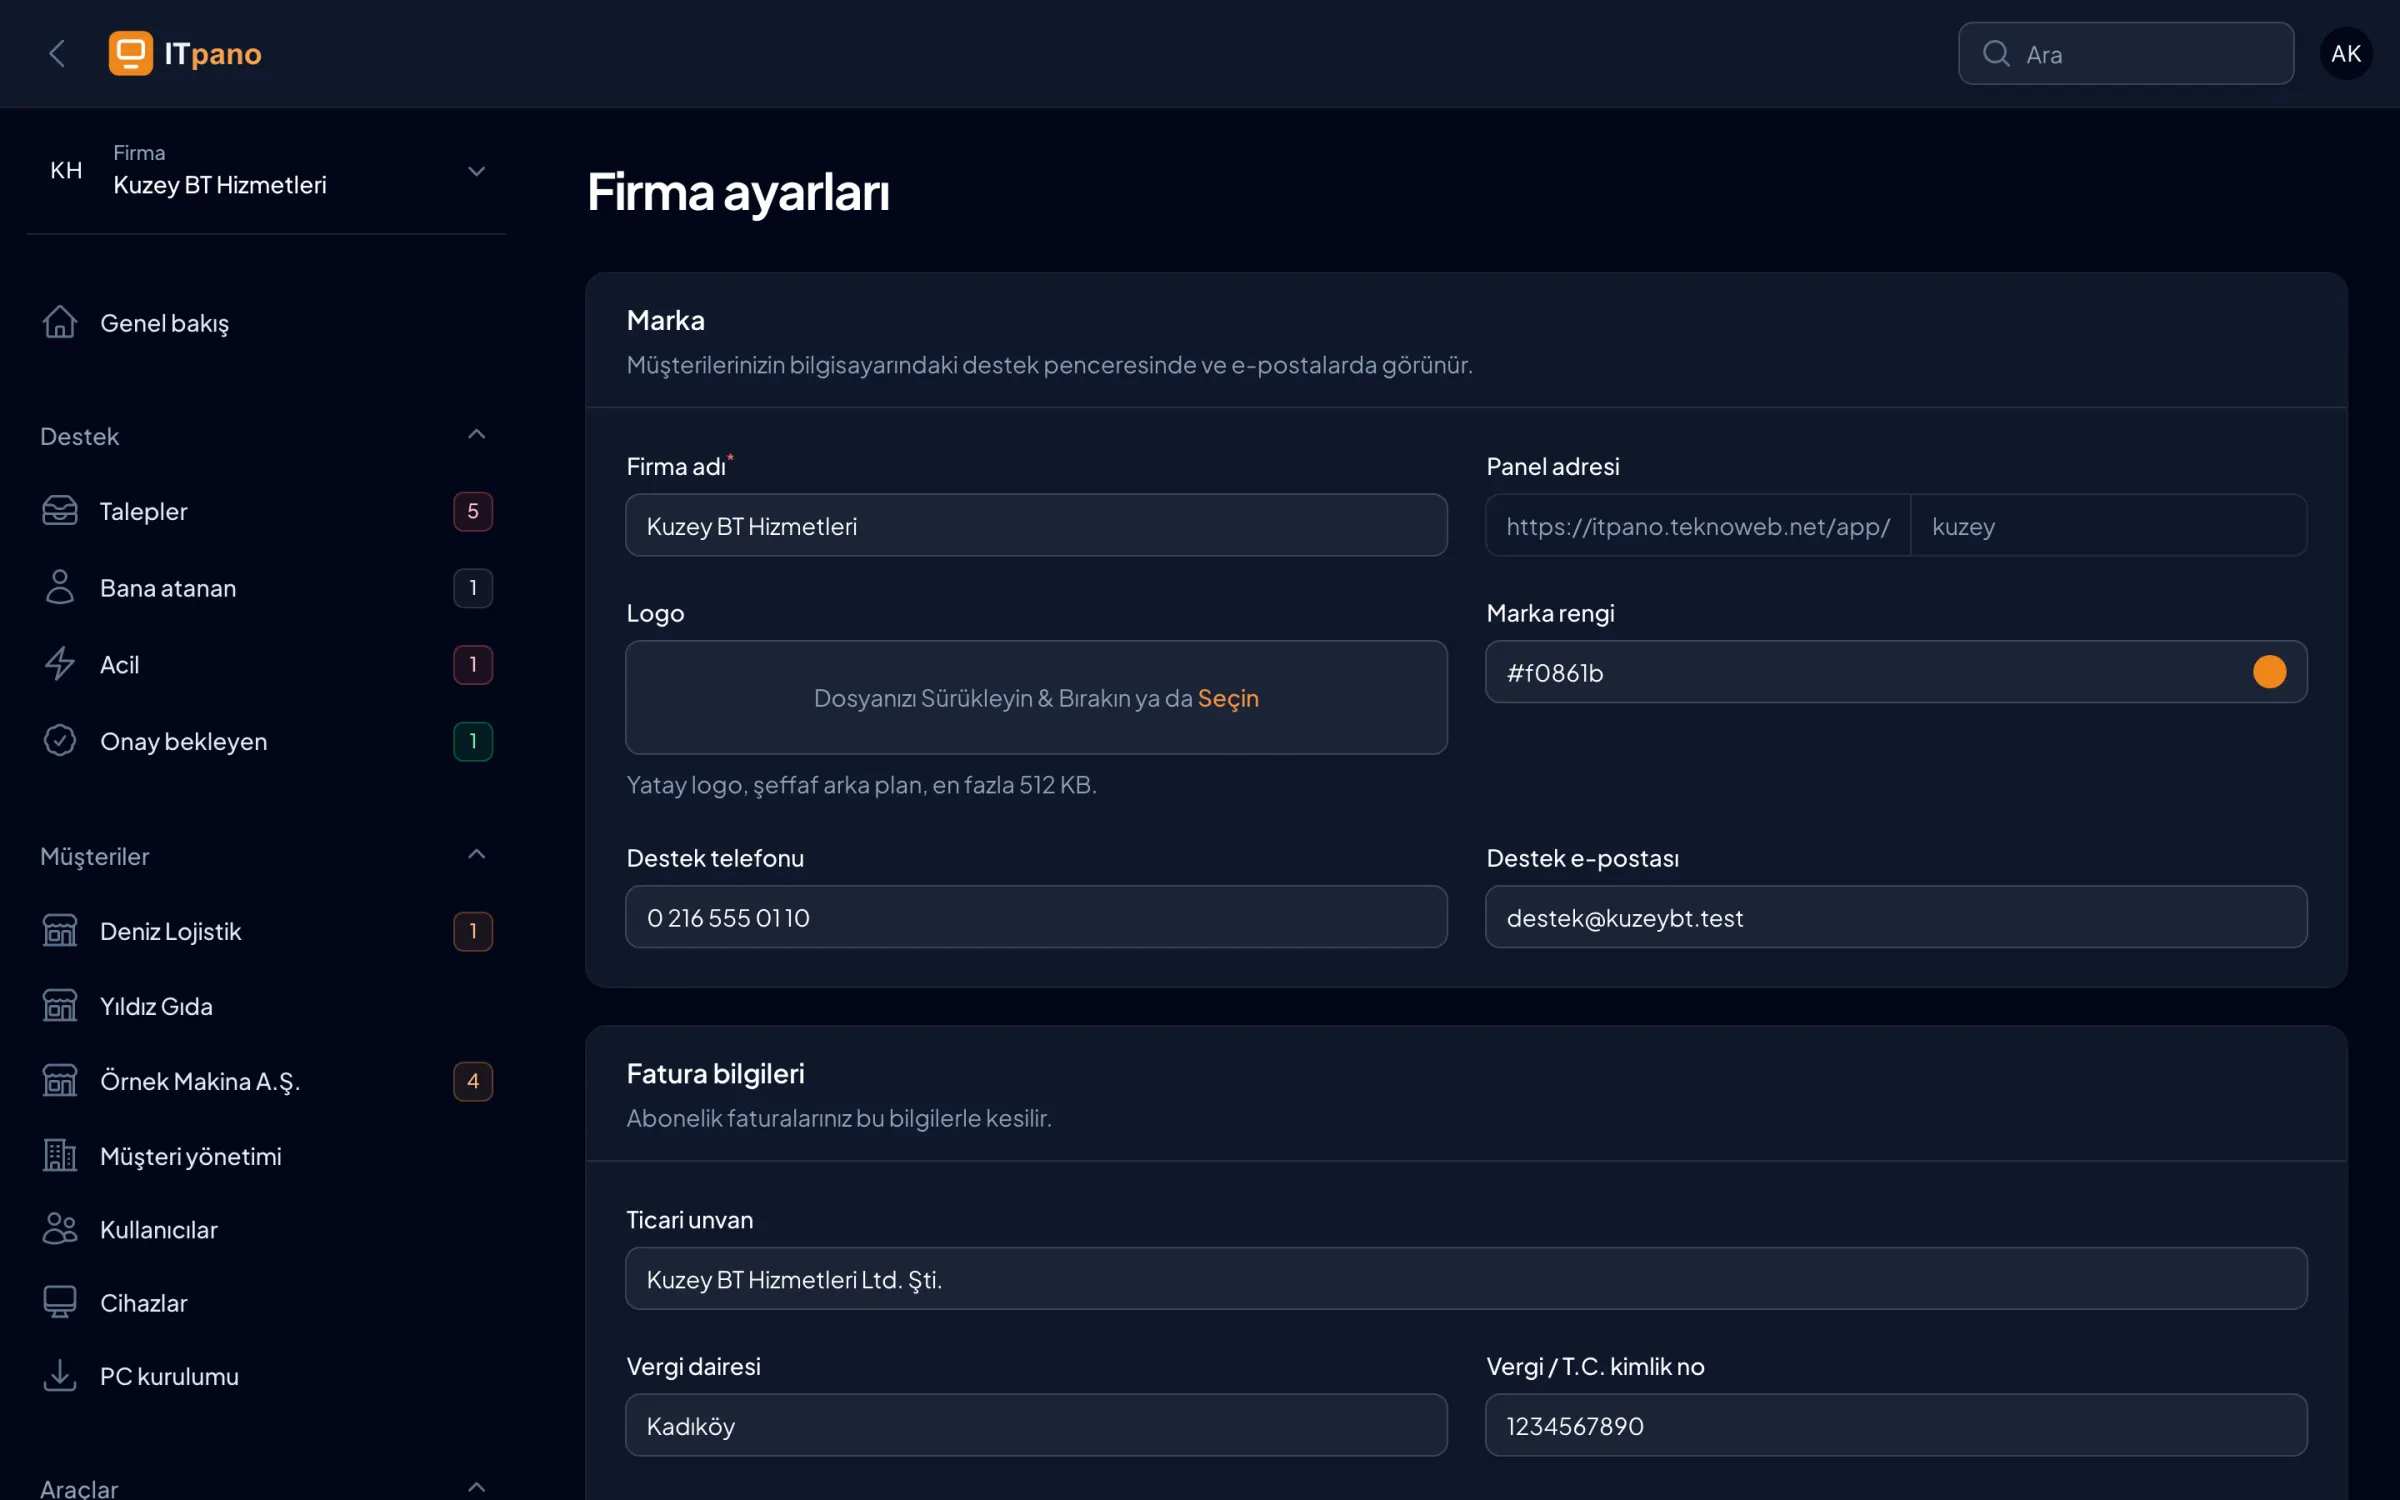Click the Destek telefonu field
Viewport: 2400px width, 1500px height.
pos(1036,917)
